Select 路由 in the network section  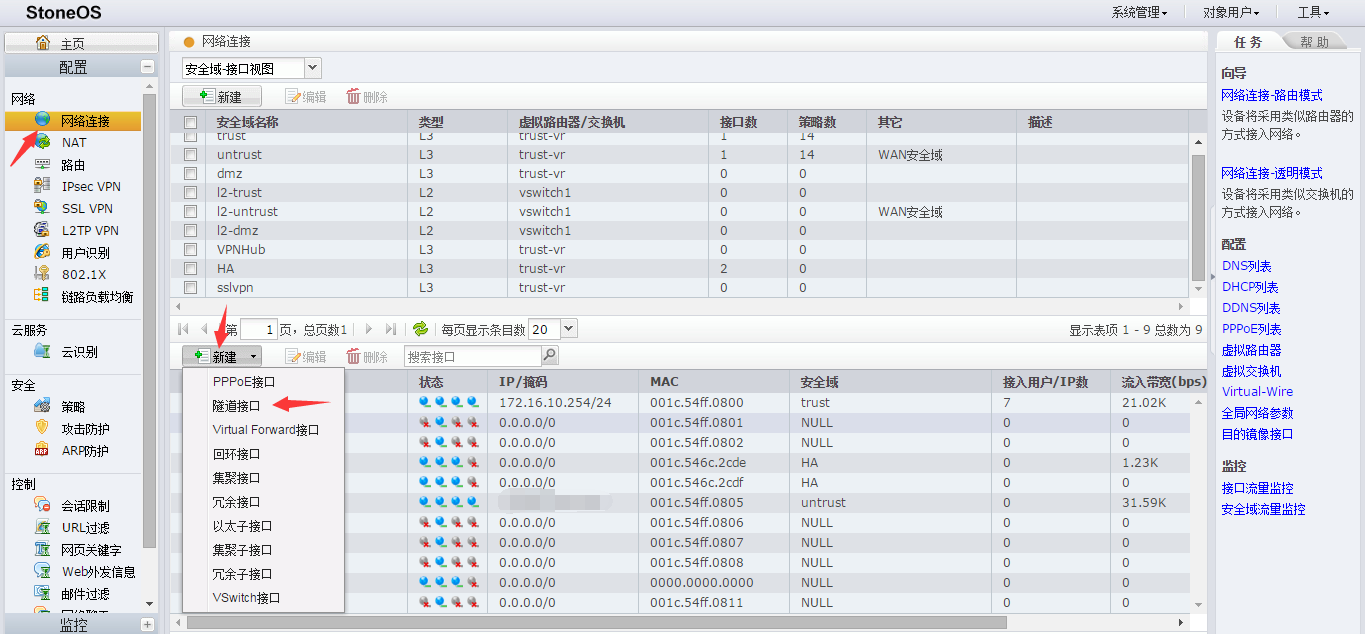point(73,165)
